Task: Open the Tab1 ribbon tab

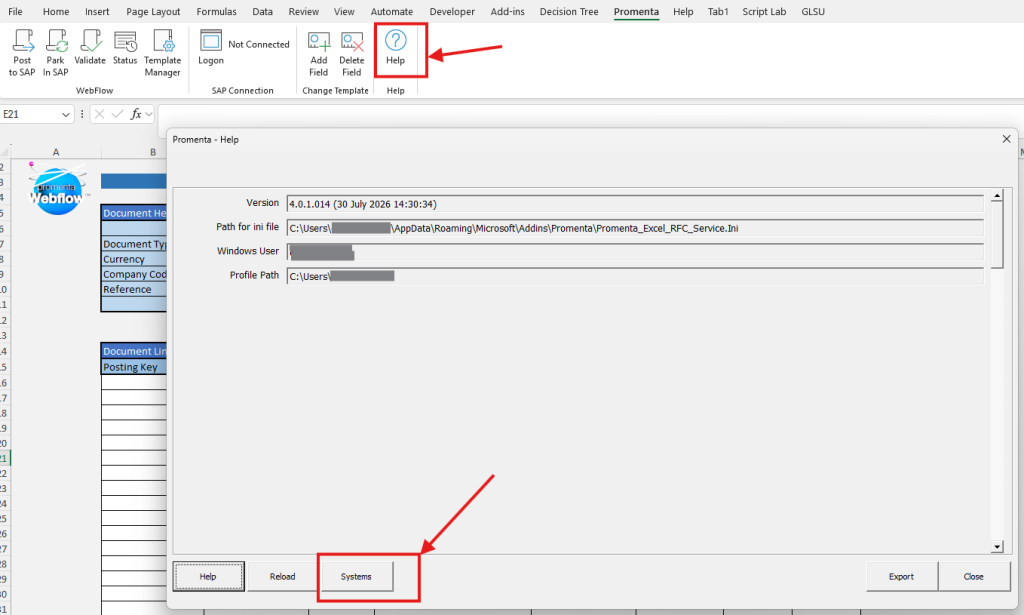Action: coord(718,12)
